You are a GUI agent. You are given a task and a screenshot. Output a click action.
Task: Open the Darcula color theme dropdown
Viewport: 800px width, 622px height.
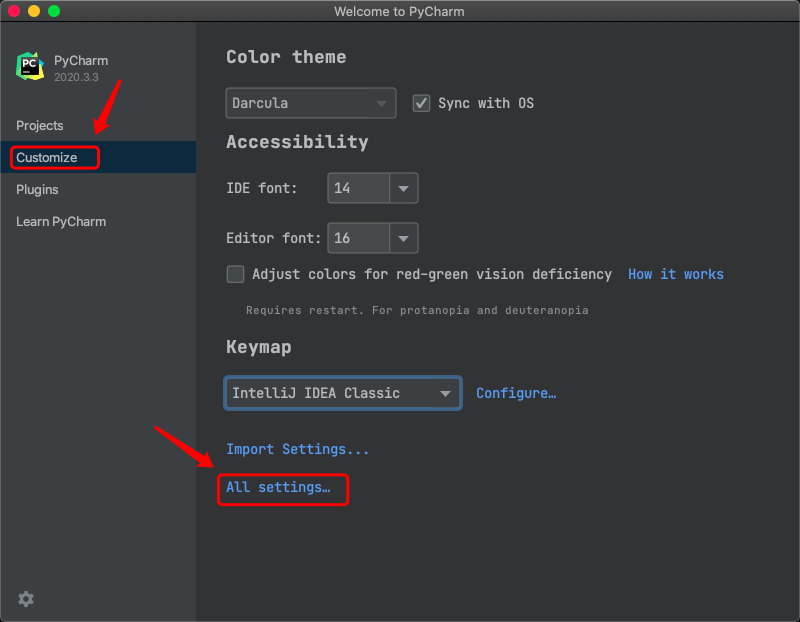310,103
